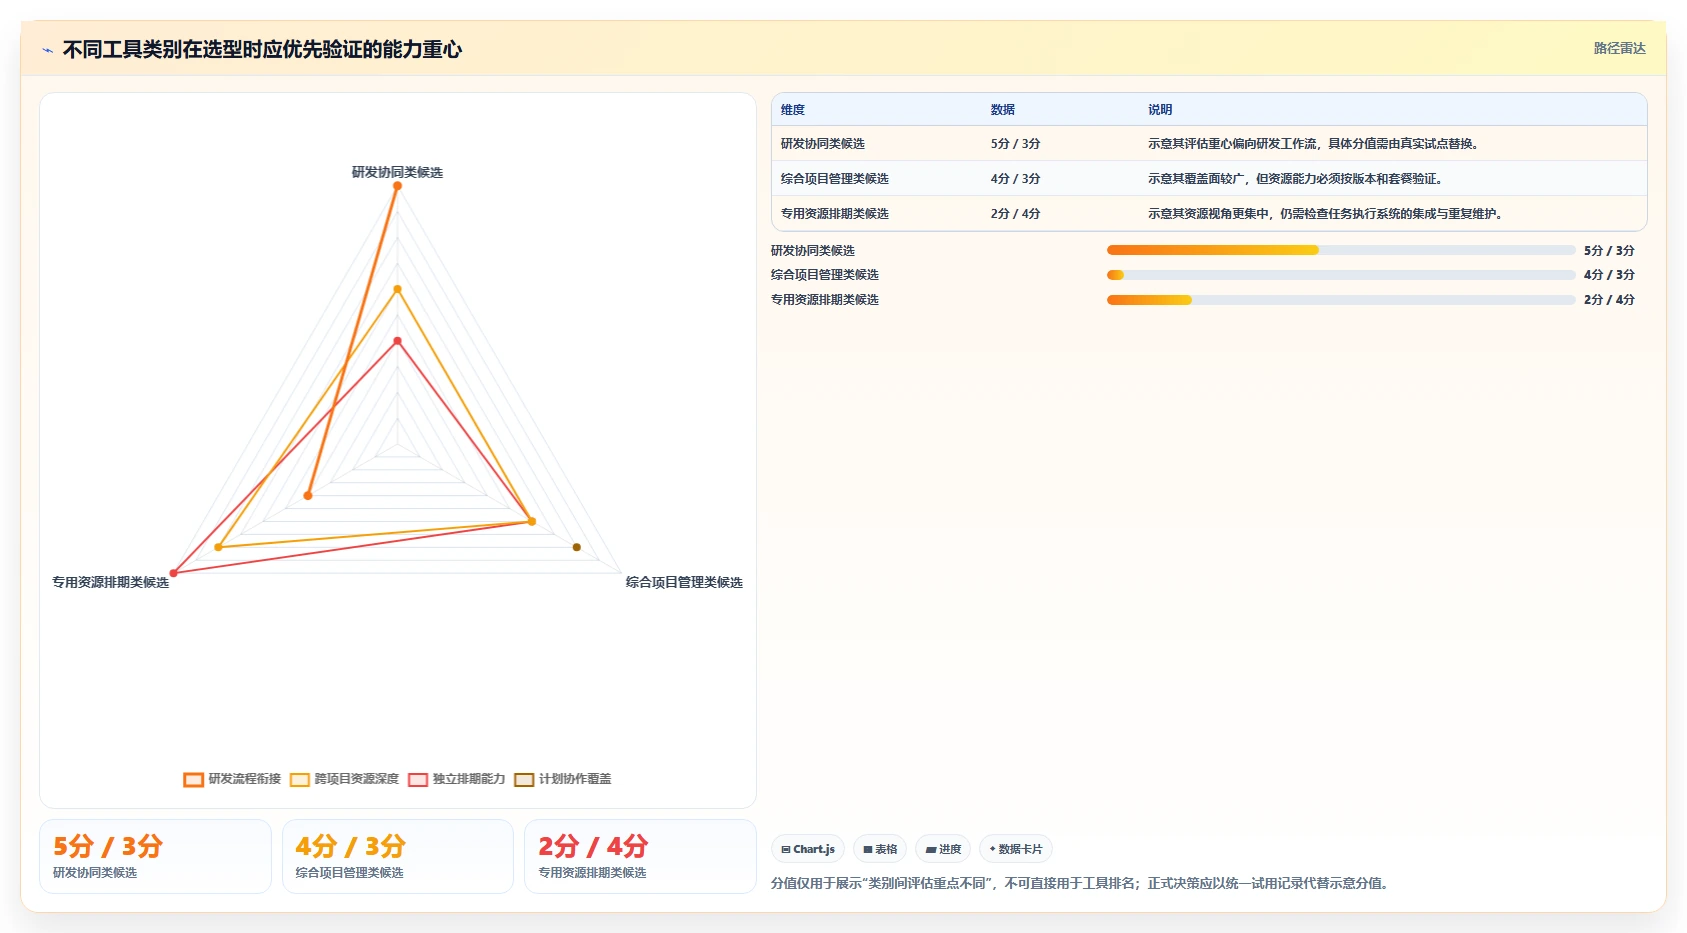The height and width of the screenshot is (933, 1687).
Task: Click radar axis label 综合项目管理类候选
Action: [684, 582]
